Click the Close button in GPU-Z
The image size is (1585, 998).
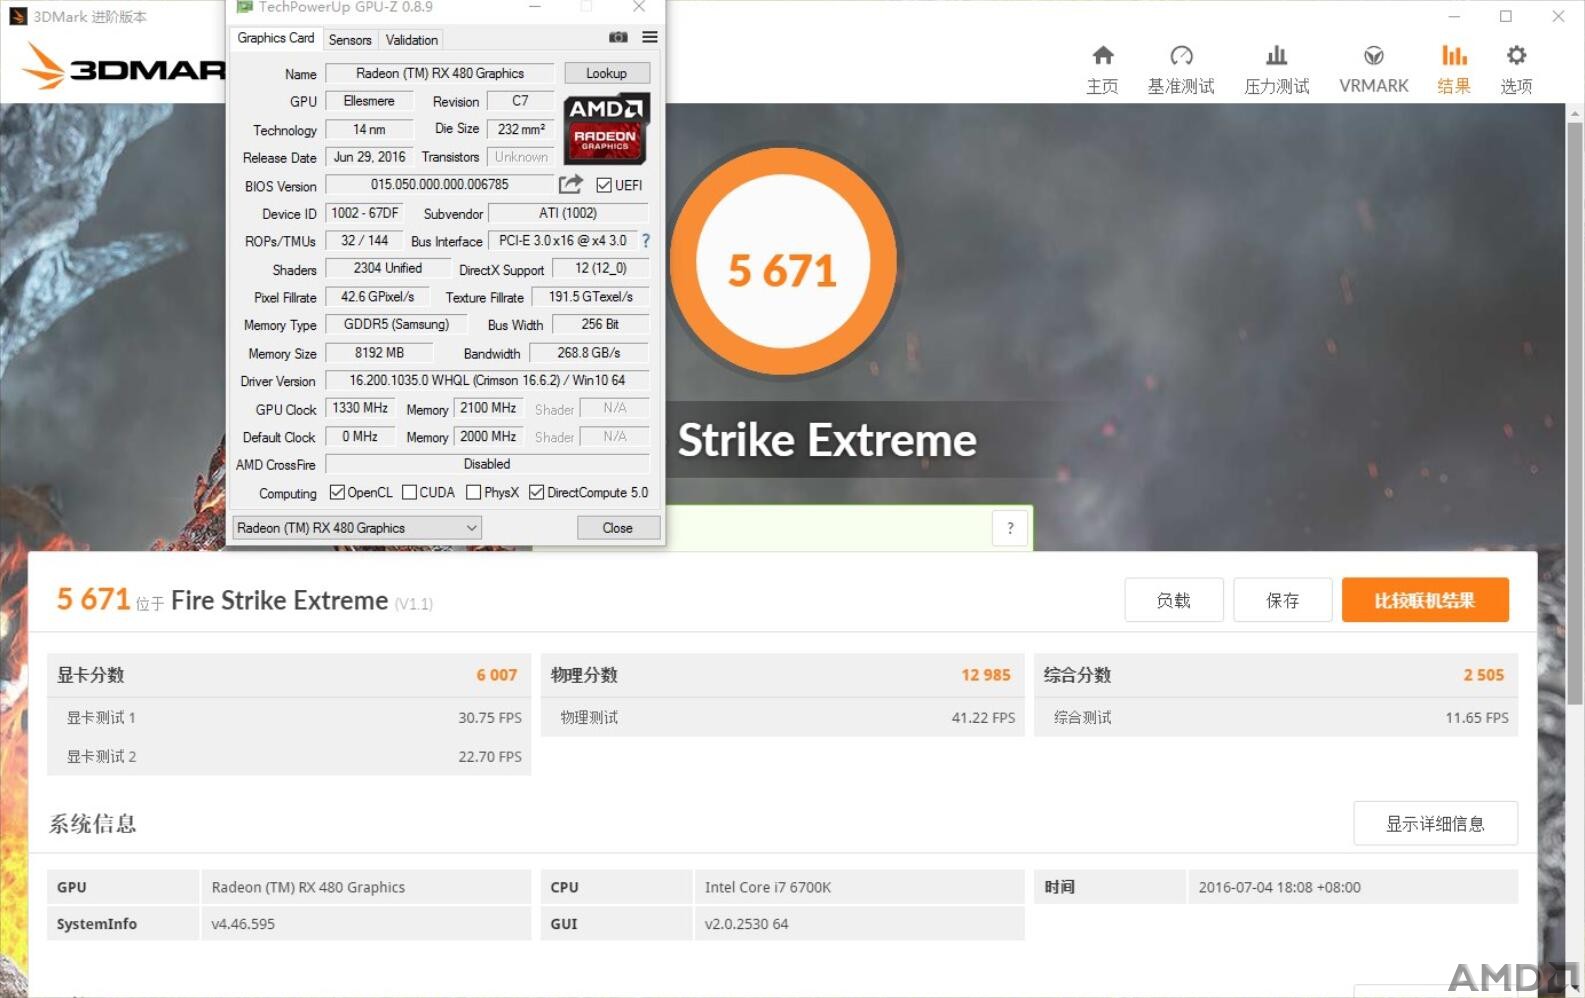click(618, 528)
